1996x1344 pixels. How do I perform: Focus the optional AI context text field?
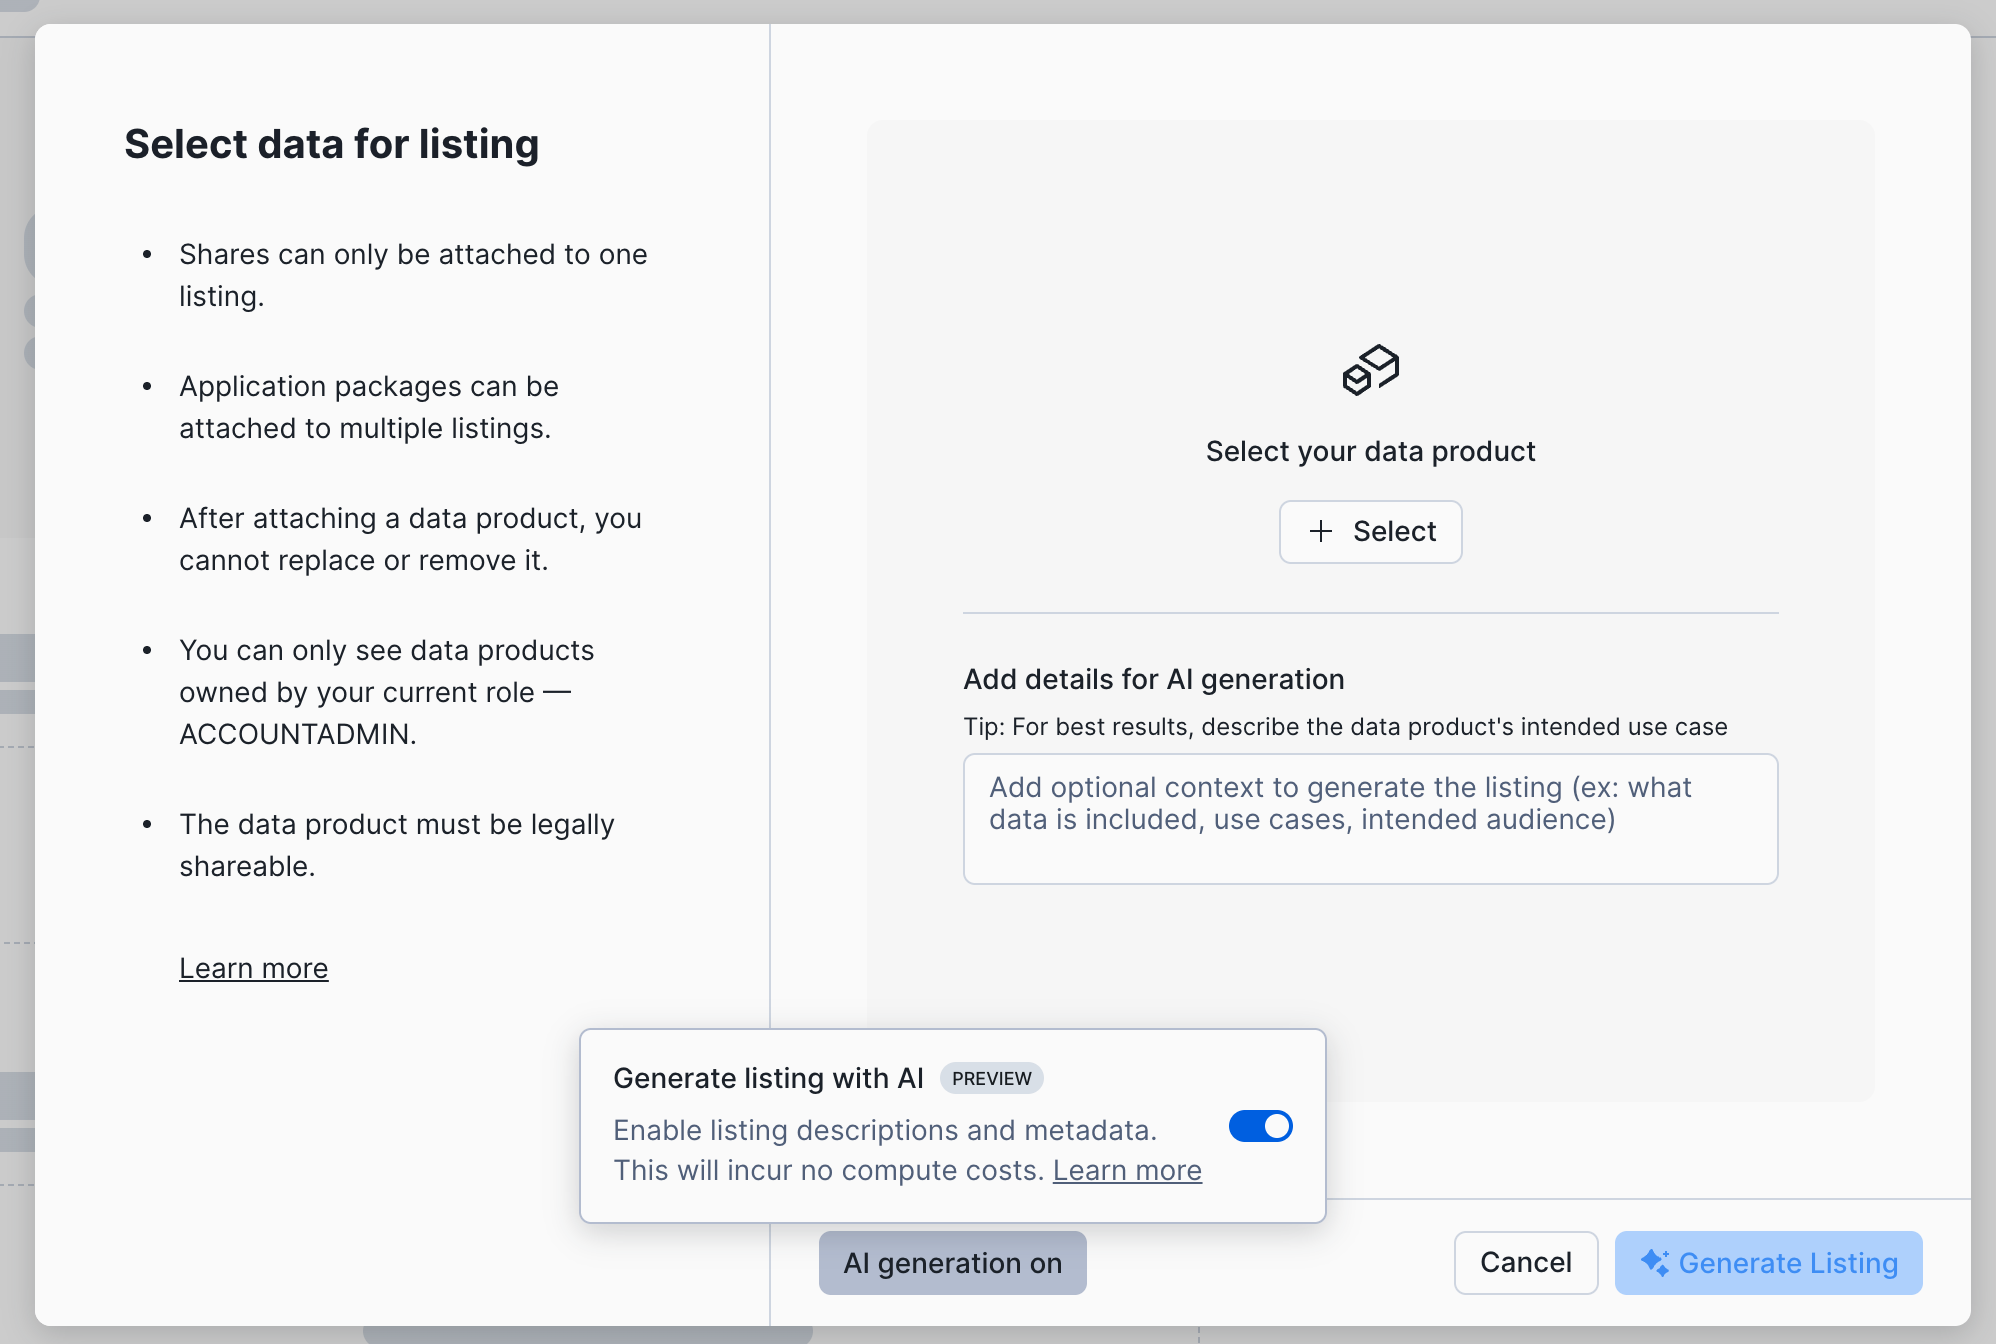[x=1370, y=819]
